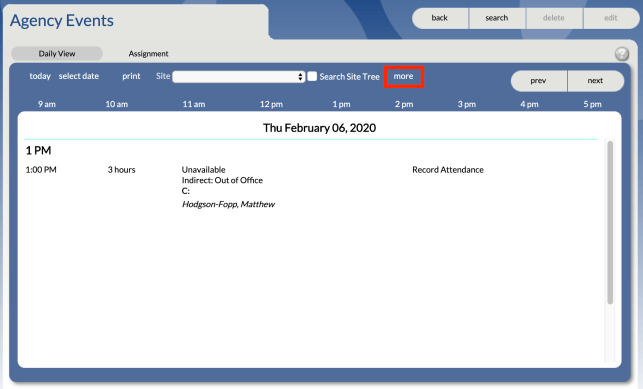Open the Site dropdown
The width and height of the screenshot is (643, 389).
239,77
